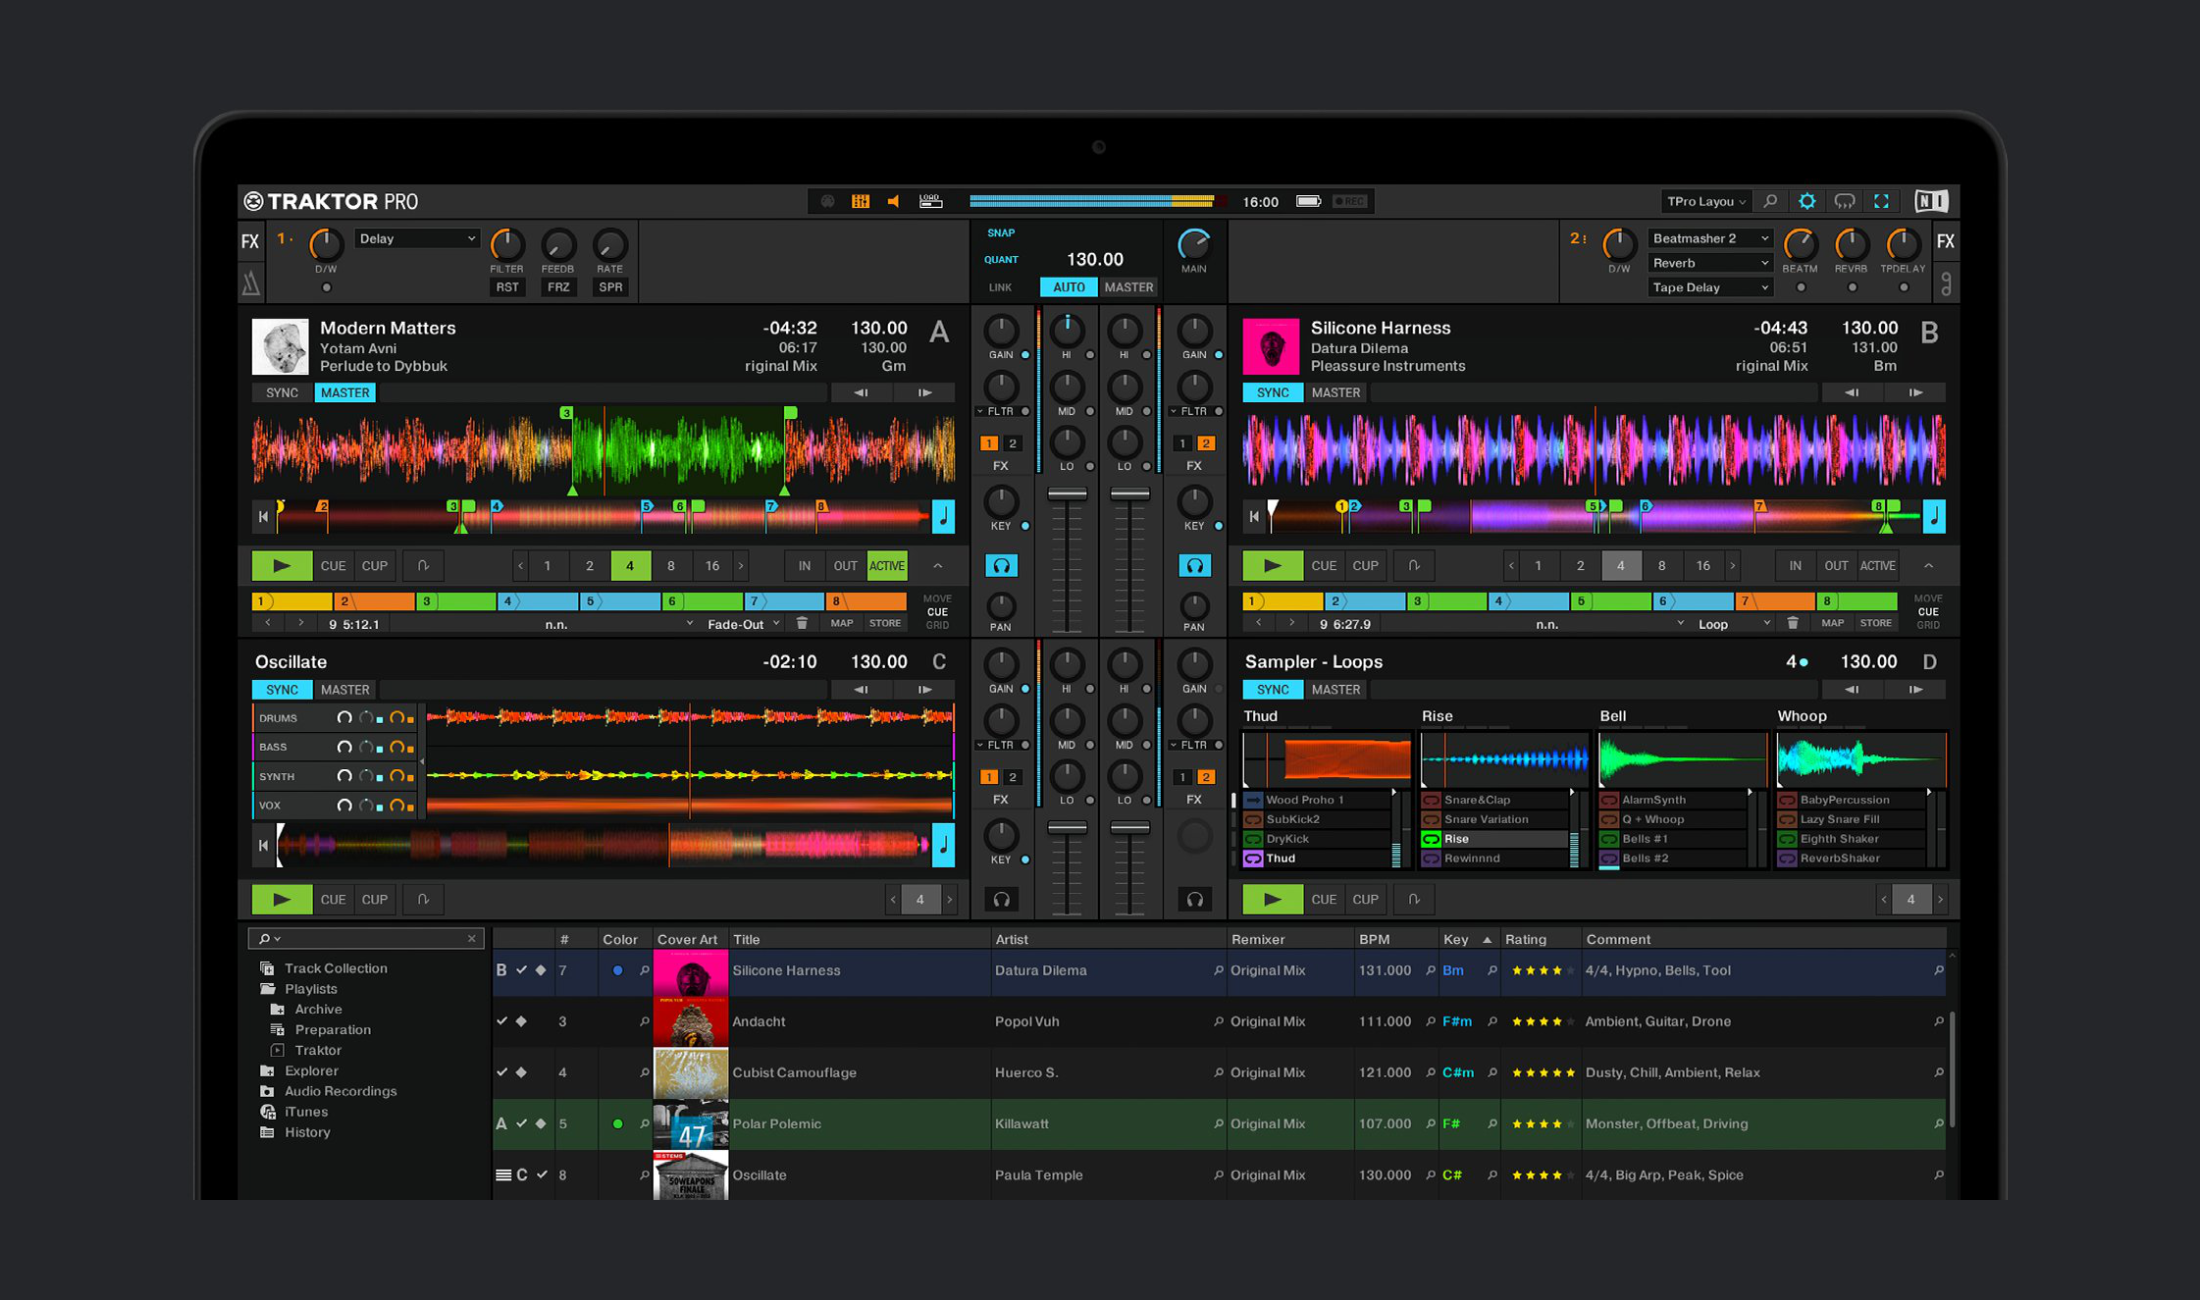Select the AUTO tab in the master clock panel
2200x1300 pixels.
[1068, 287]
